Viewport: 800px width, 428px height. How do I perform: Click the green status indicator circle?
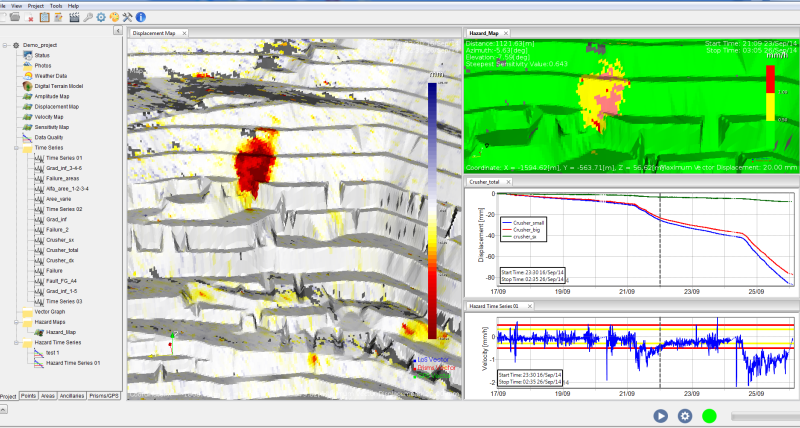tap(709, 416)
